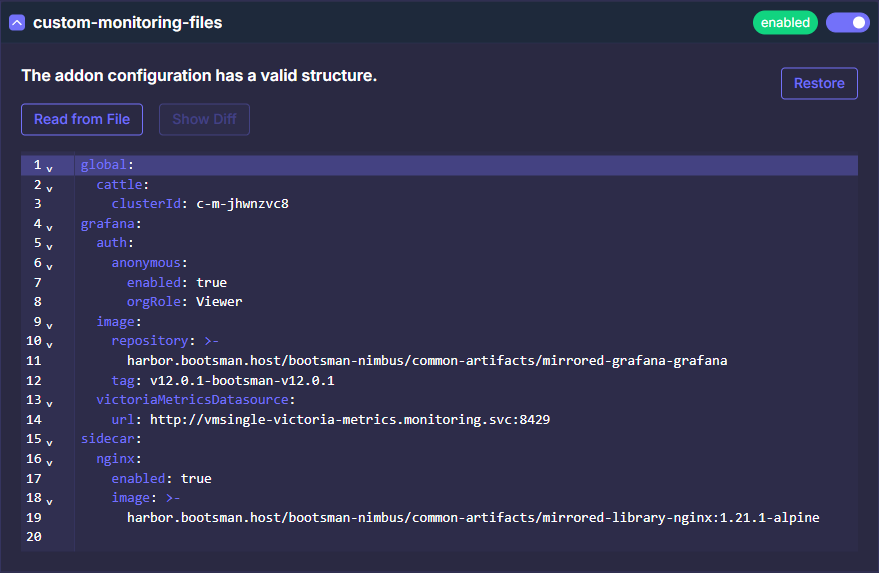879x573 pixels.
Task: Place cursor on the clusterId value line
Action: click(x=242, y=204)
